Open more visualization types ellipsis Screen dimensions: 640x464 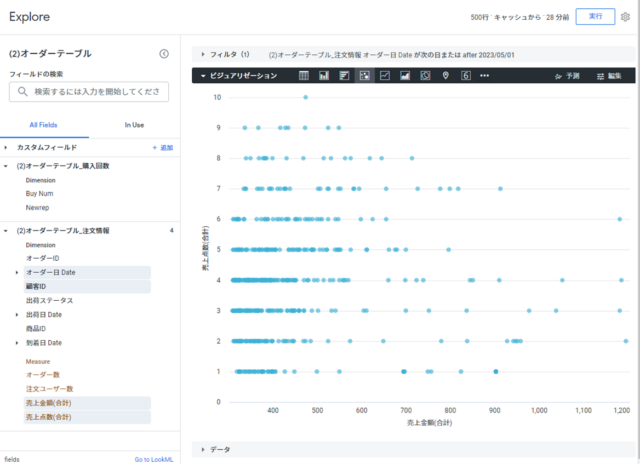click(485, 76)
